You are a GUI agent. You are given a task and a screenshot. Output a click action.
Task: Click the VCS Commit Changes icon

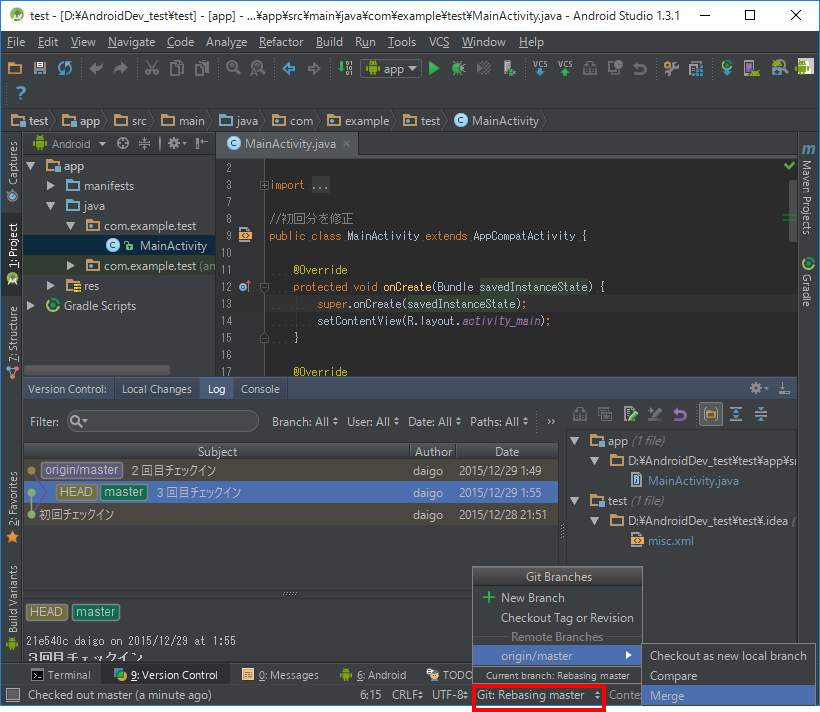coord(565,68)
